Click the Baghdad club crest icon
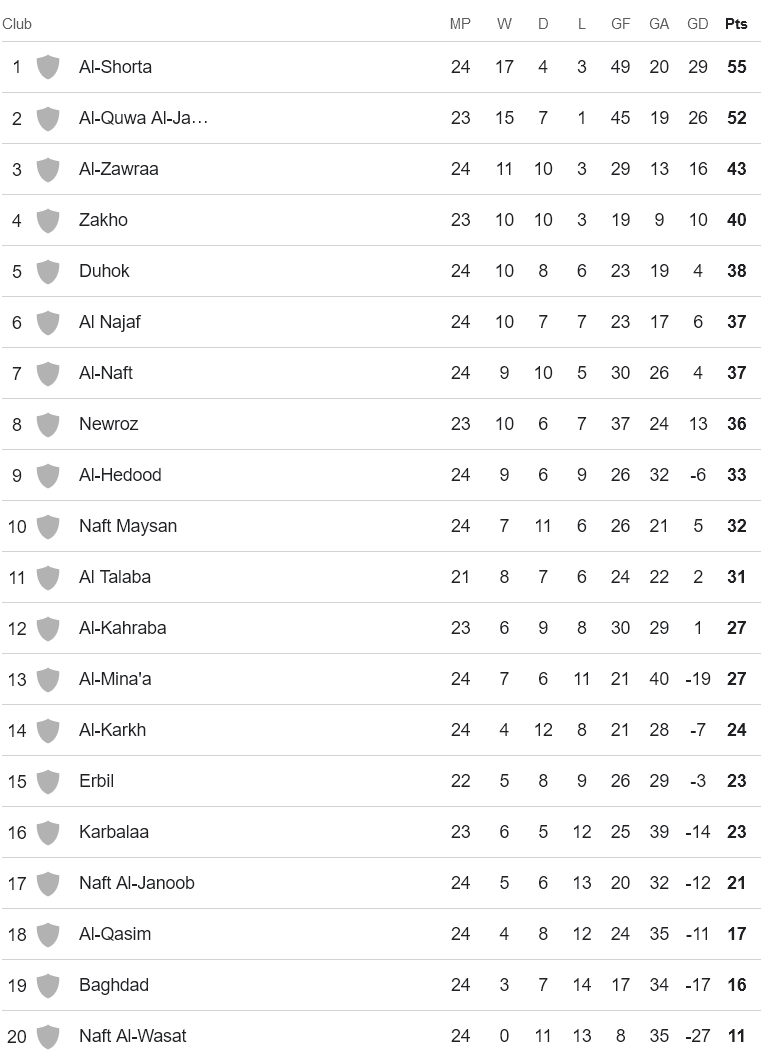The image size is (761, 1064). (48, 985)
